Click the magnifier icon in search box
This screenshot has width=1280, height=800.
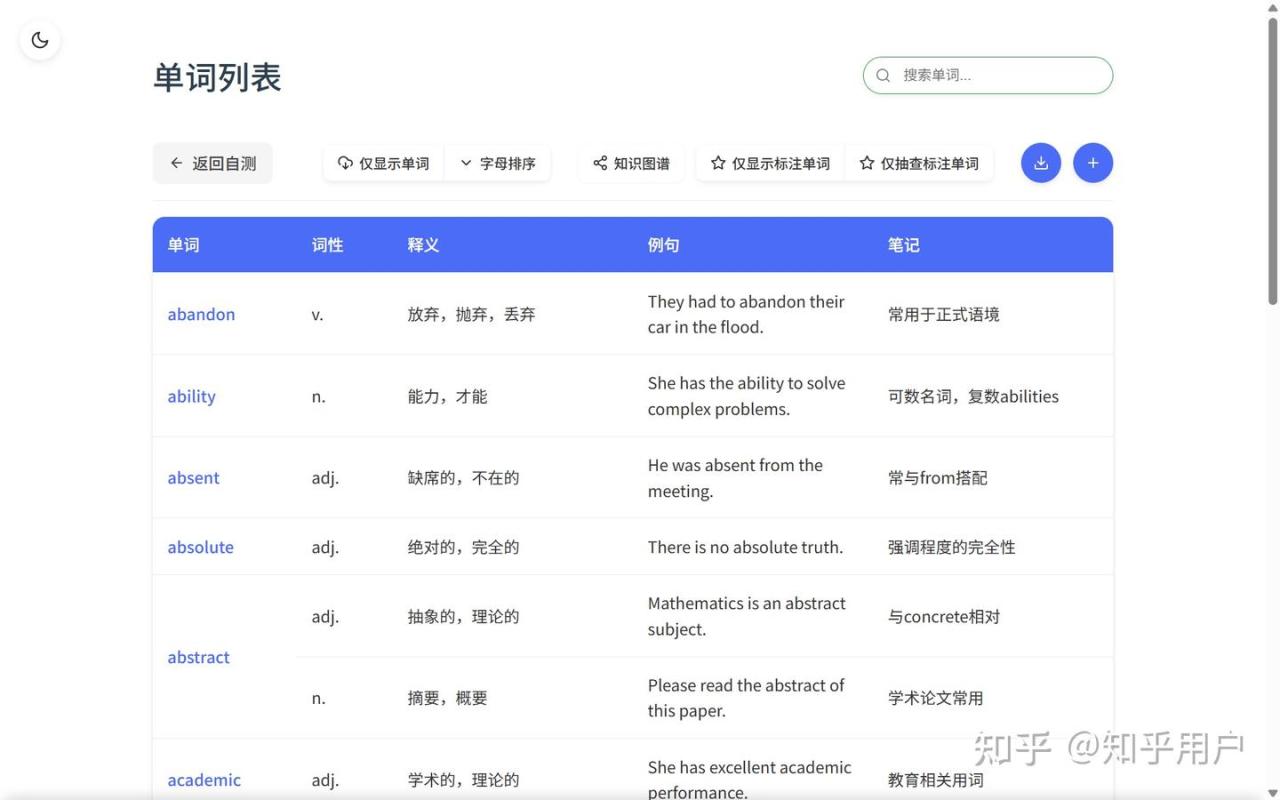click(883, 75)
